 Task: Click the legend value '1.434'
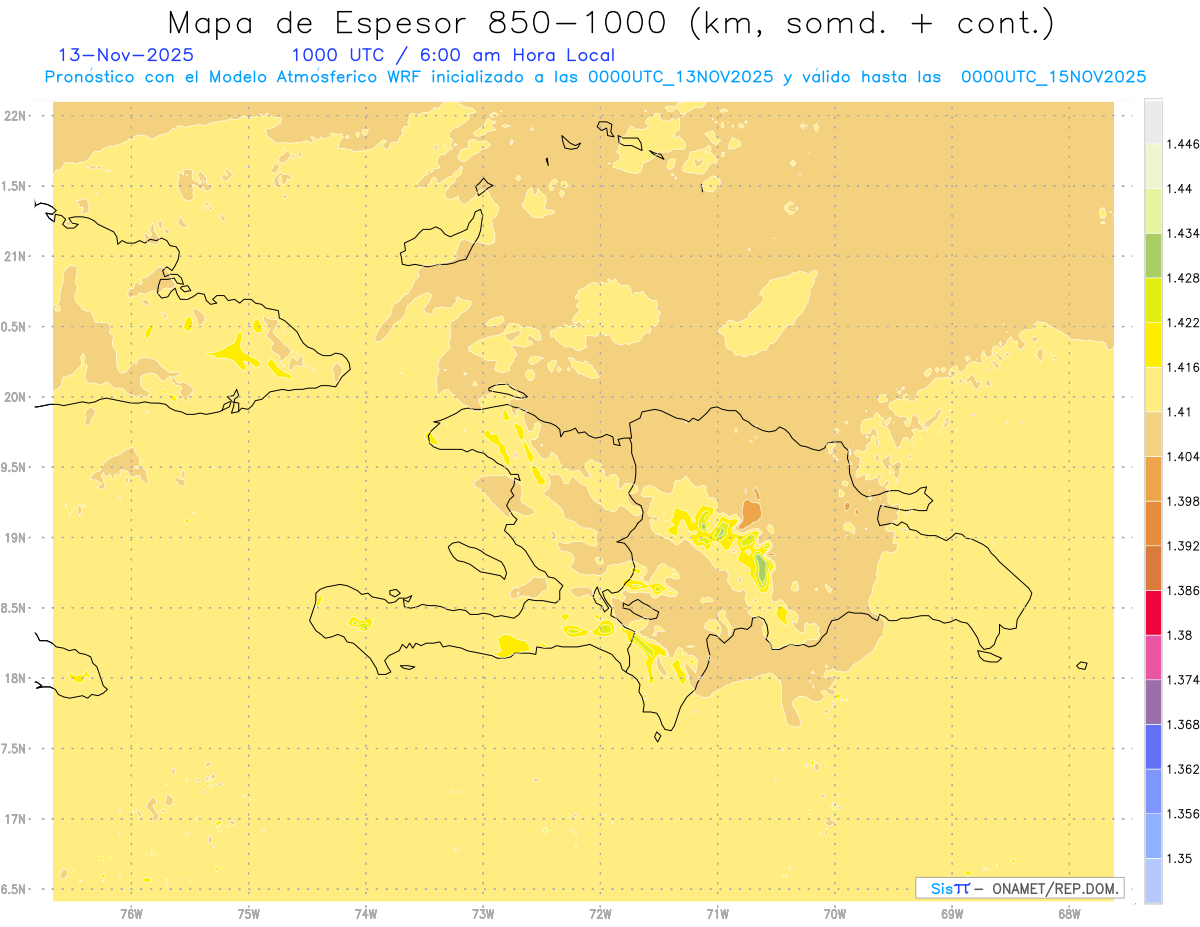(x=1183, y=233)
